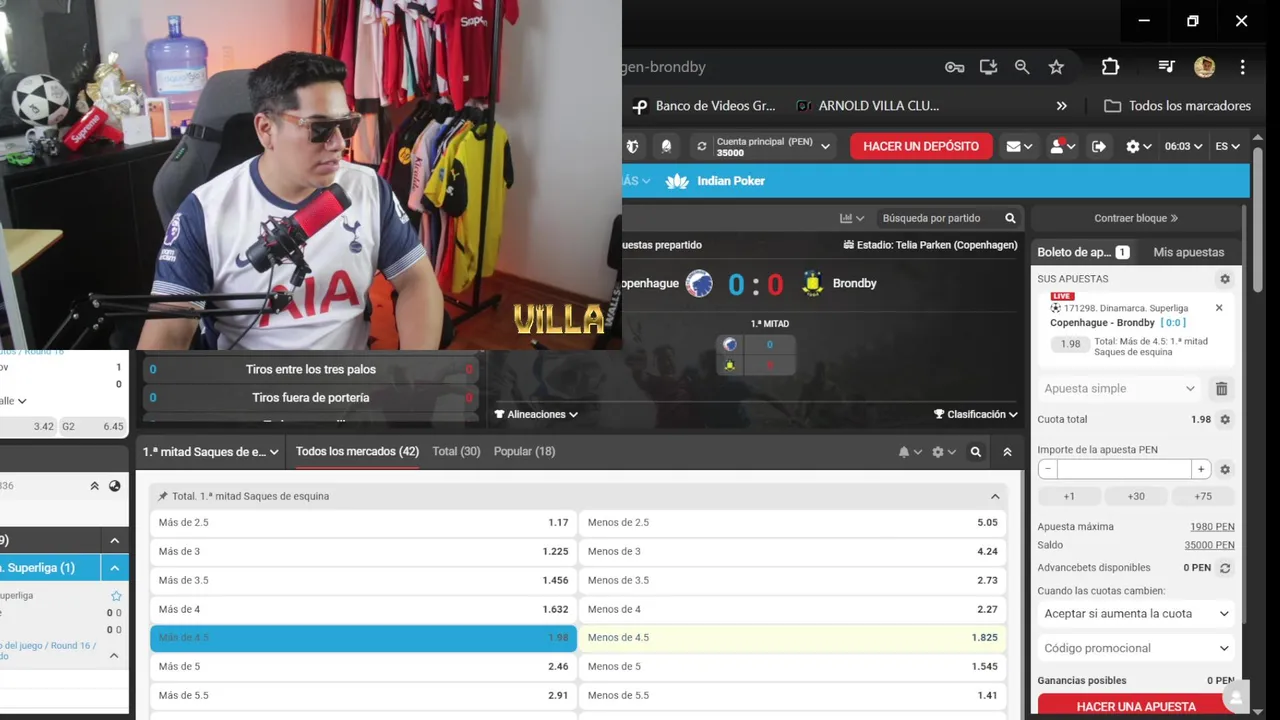Increase the stake with the plus stepper
The width and height of the screenshot is (1280, 720).
click(1201, 469)
